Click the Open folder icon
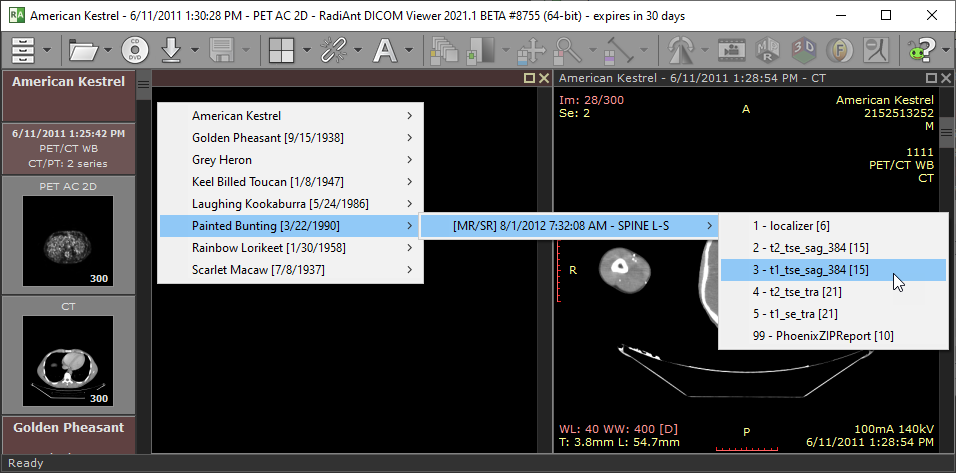The image size is (956, 473). click(x=84, y=50)
